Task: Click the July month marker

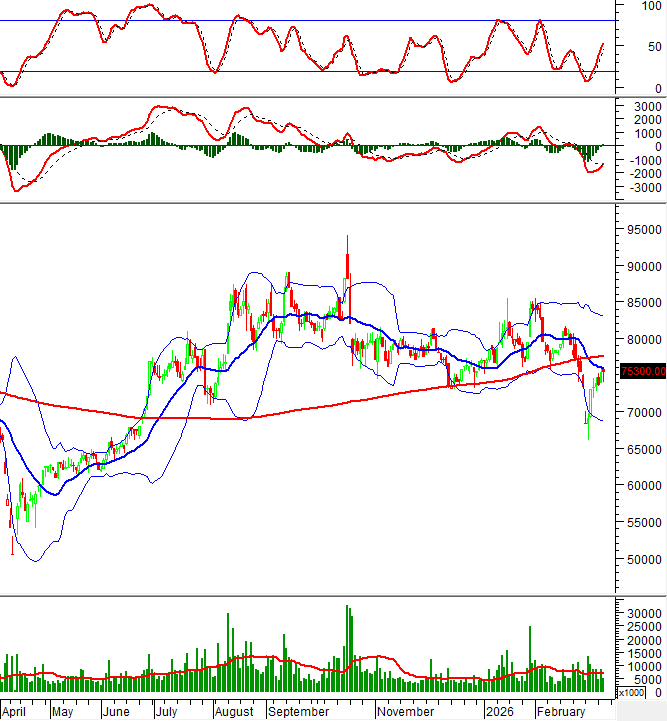Action: [167, 712]
